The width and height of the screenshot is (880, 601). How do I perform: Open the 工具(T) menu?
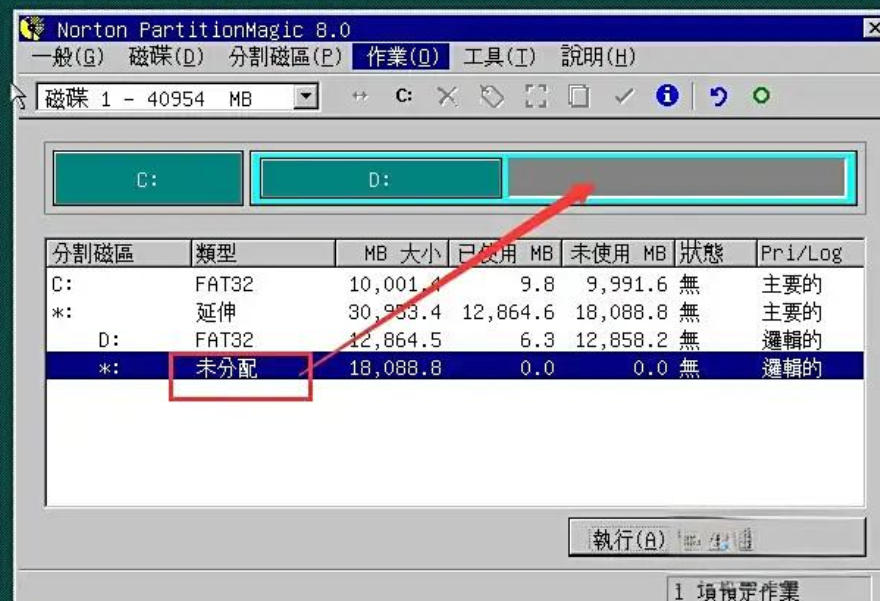pyautogui.click(x=499, y=57)
